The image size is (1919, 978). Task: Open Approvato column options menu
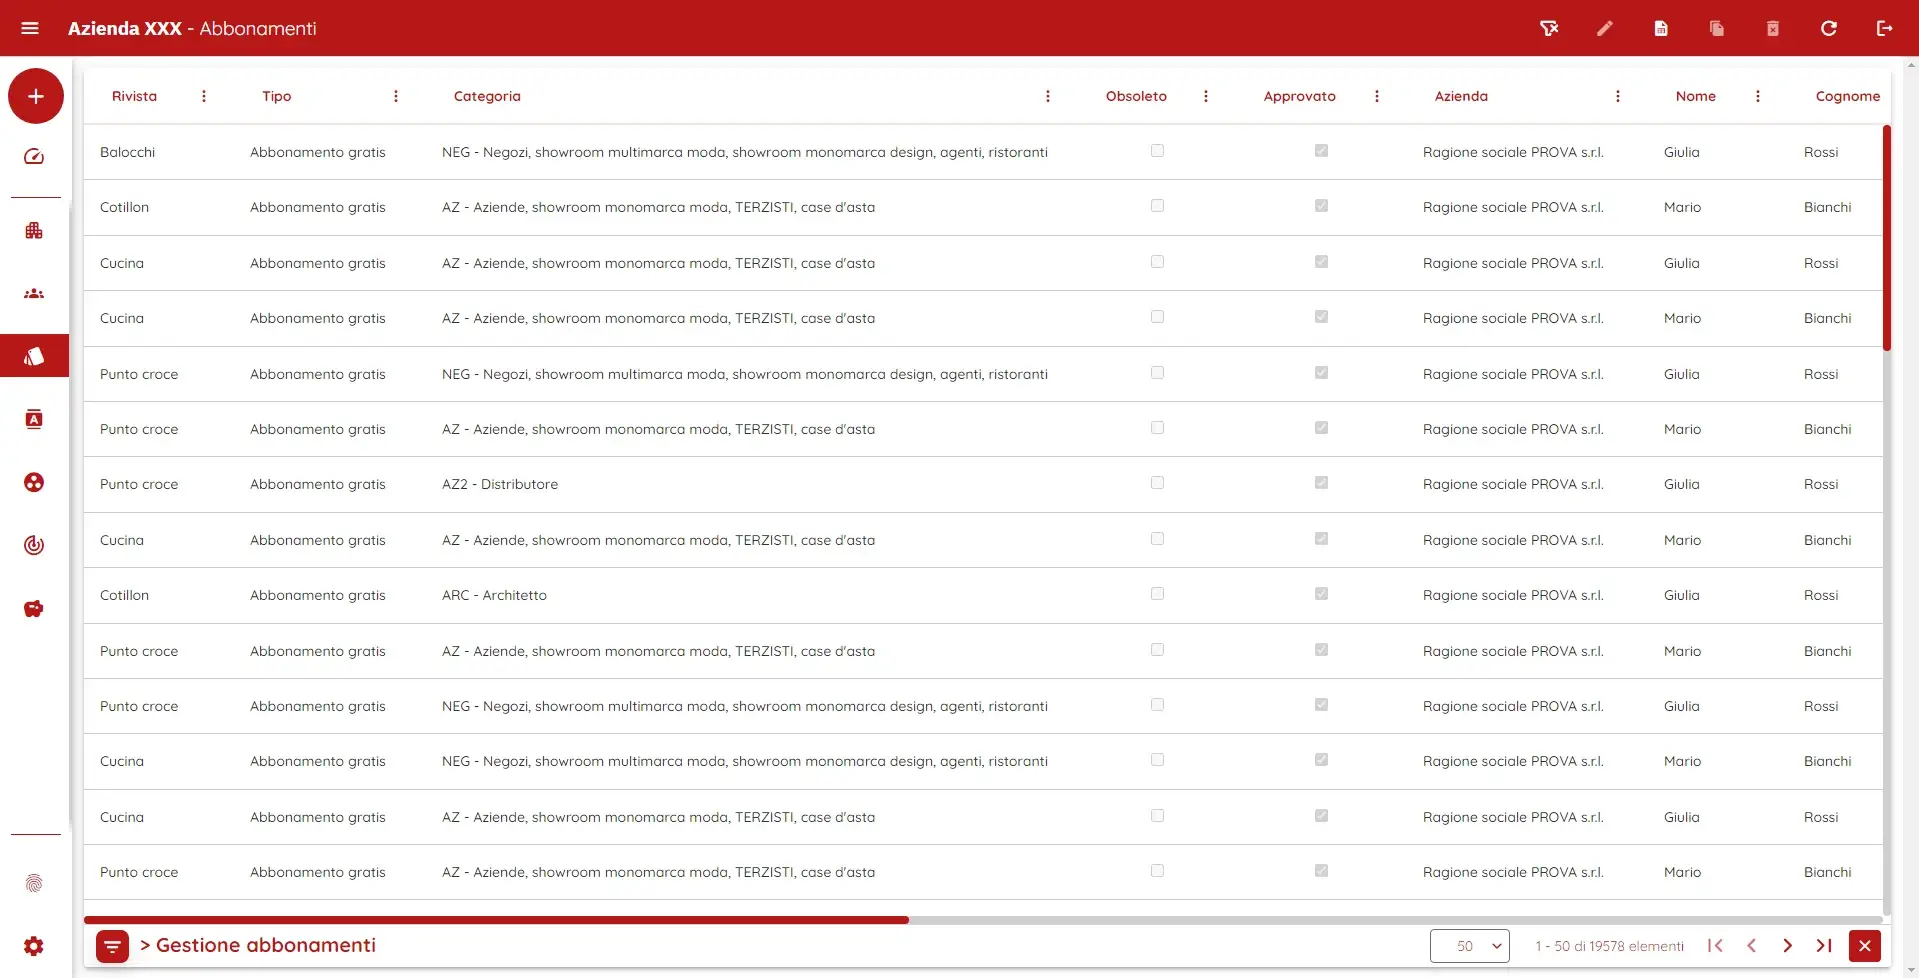[1377, 96]
